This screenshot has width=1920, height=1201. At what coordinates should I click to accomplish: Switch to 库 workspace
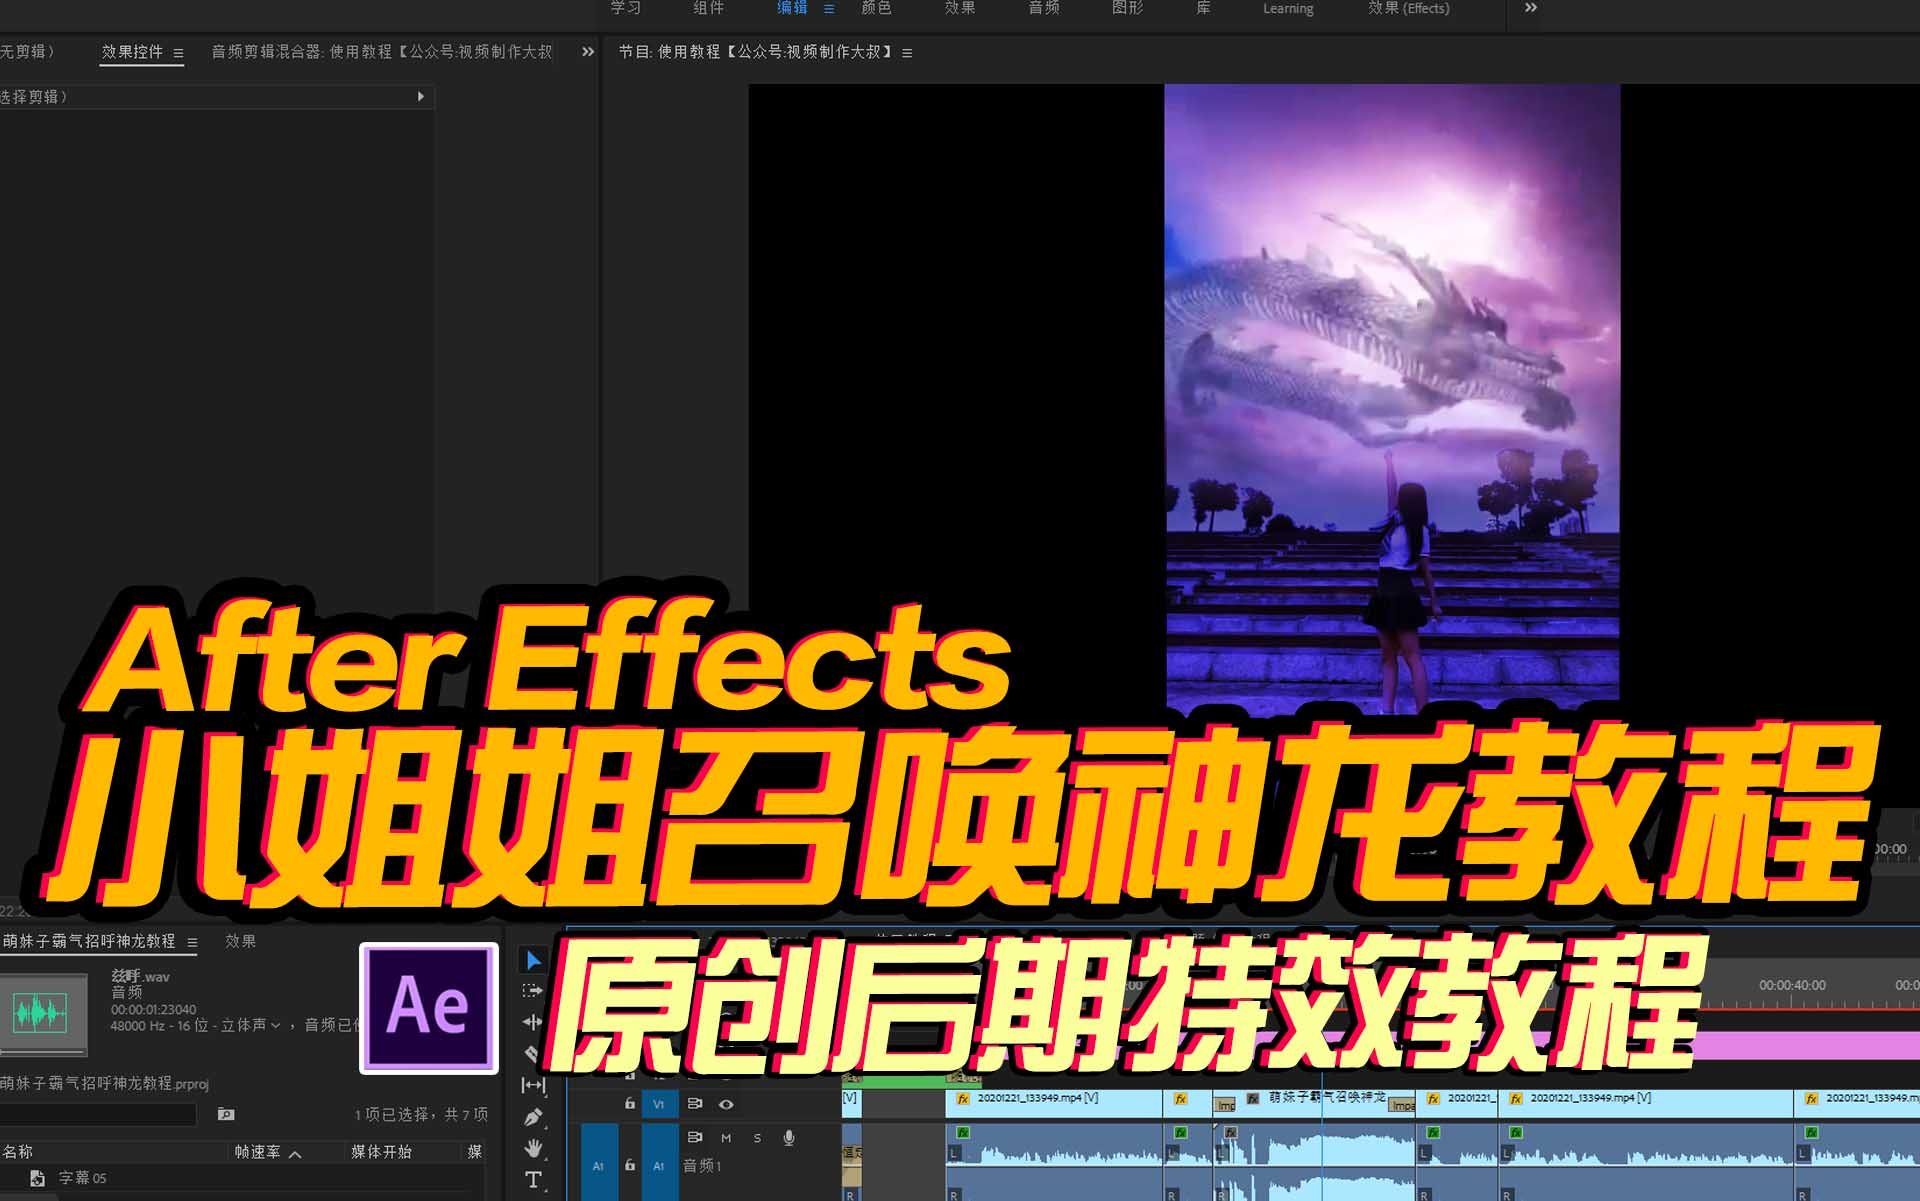pos(1204,8)
